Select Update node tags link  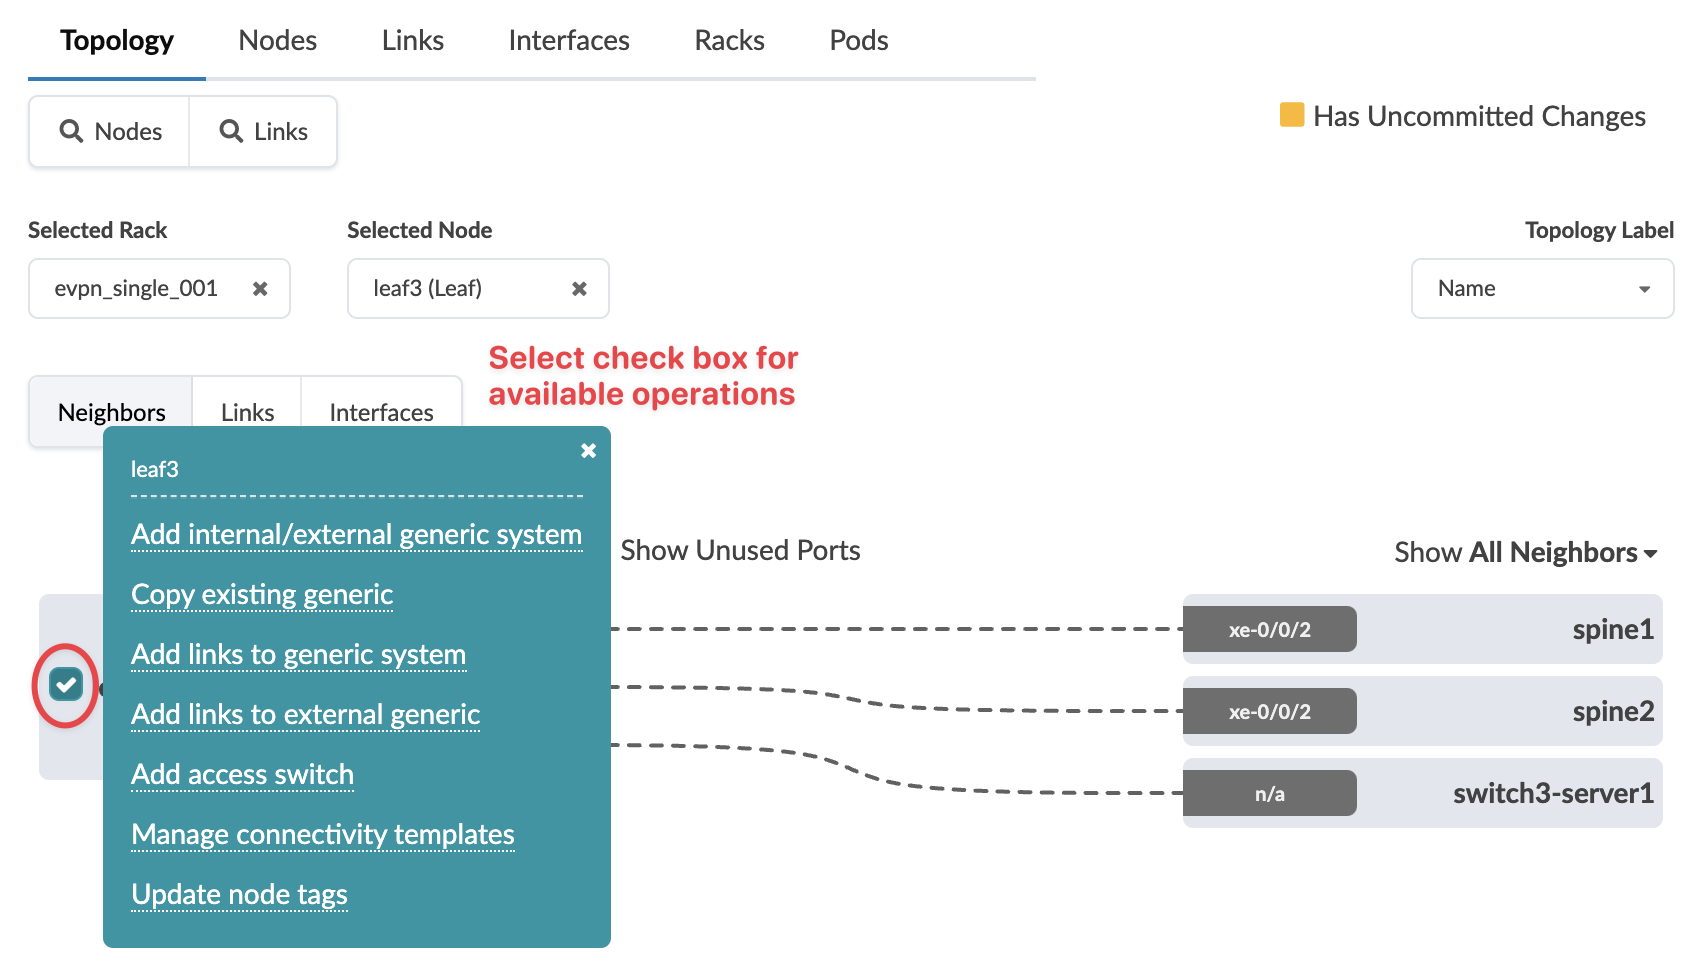pyautogui.click(x=239, y=894)
